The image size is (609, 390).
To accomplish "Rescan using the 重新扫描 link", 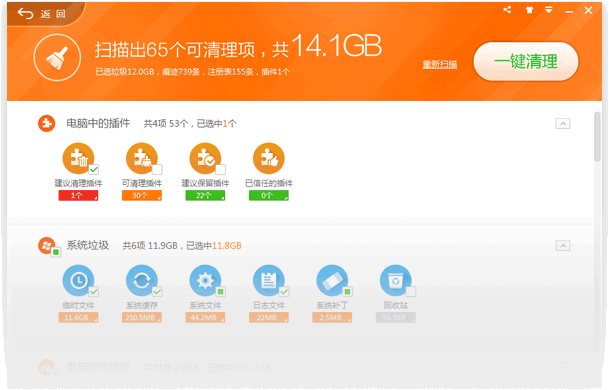I will (440, 64).
